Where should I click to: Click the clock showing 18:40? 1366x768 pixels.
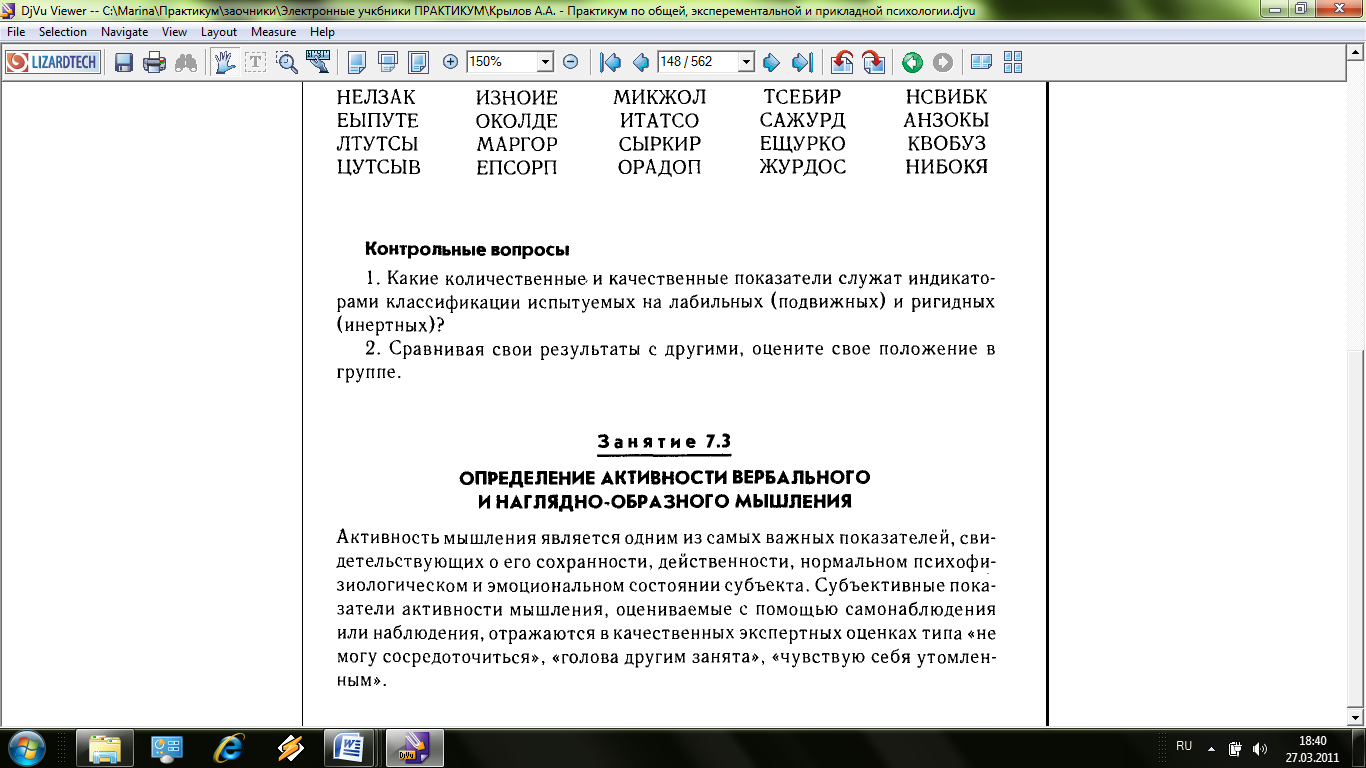[x=1312, y=748]
